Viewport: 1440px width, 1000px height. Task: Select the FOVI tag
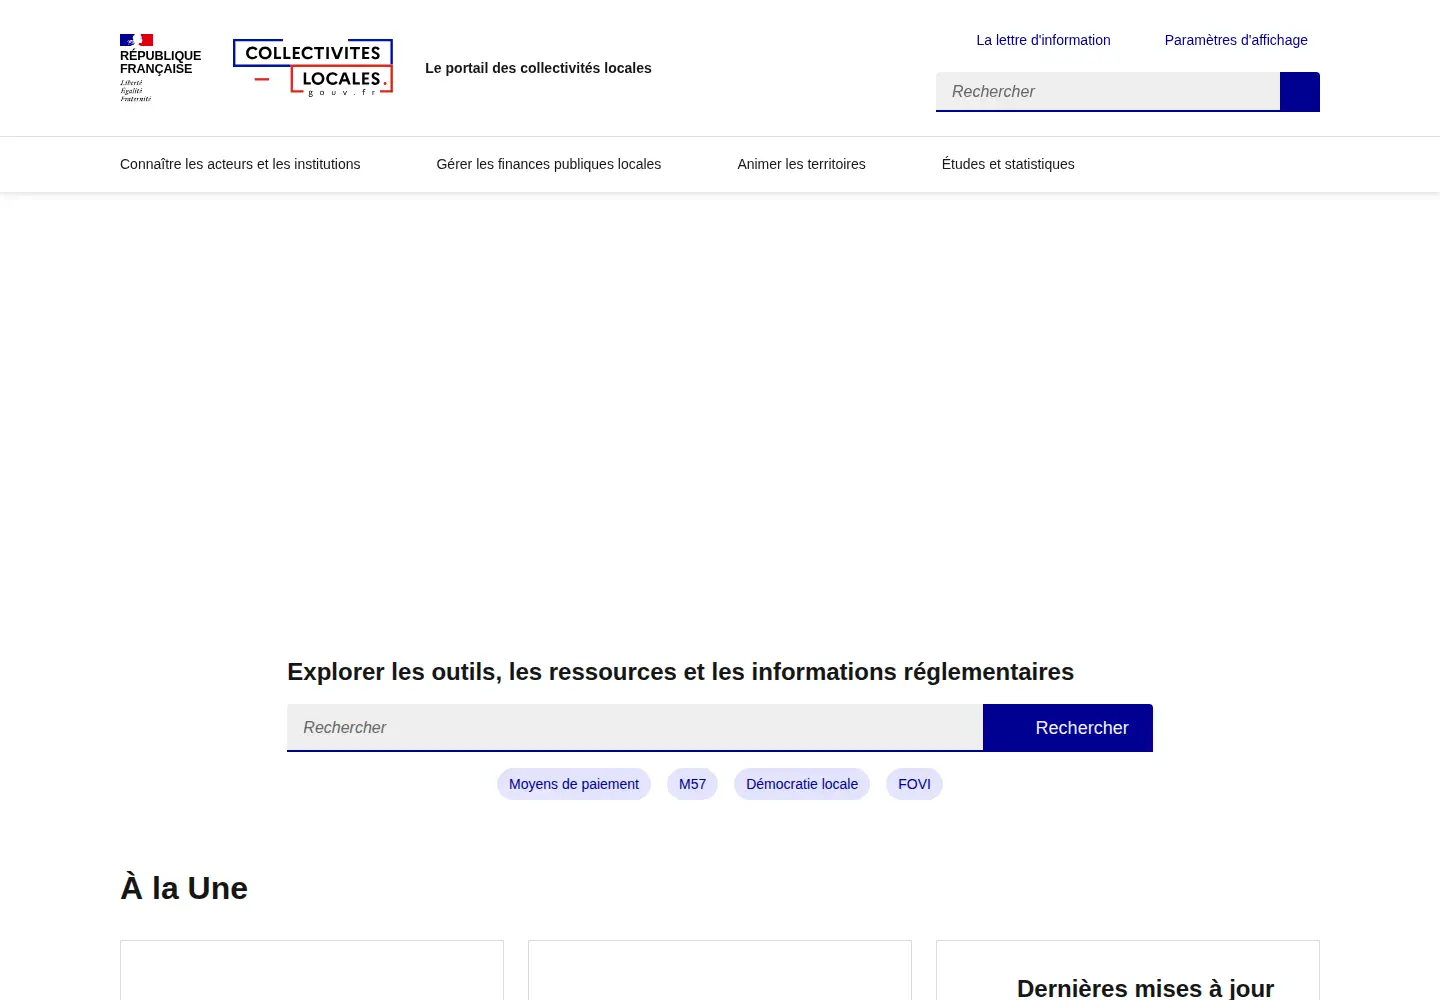pyautogui.click(x=914, y=784)
